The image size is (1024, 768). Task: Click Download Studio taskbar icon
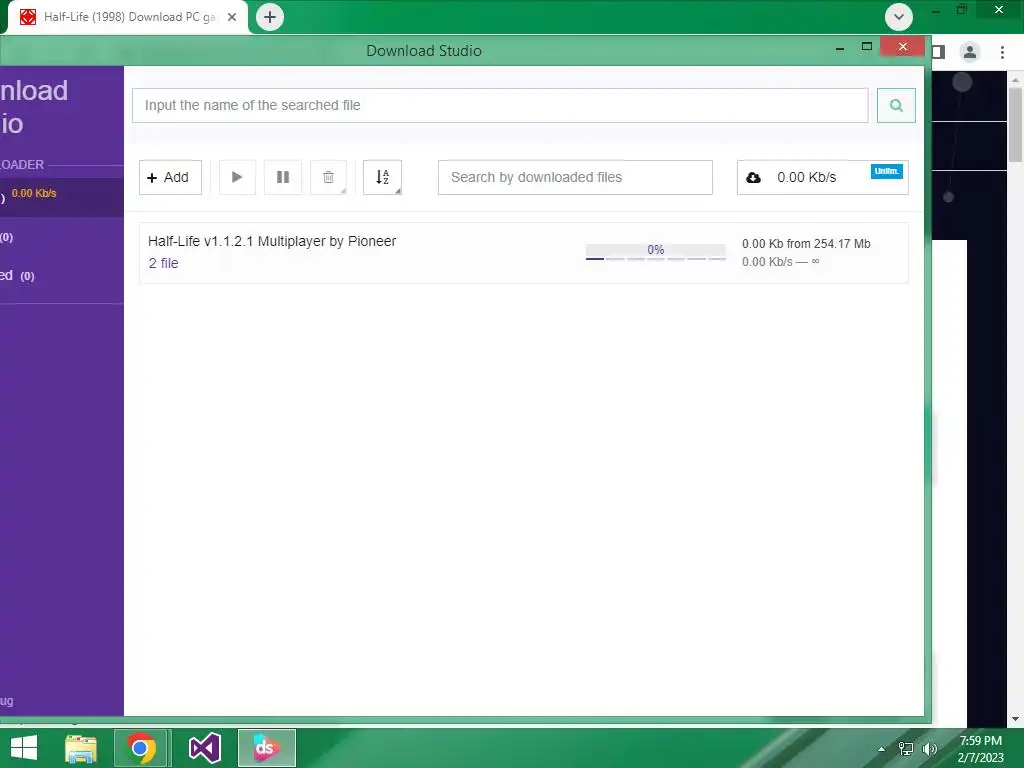click(x=266, y=748)
